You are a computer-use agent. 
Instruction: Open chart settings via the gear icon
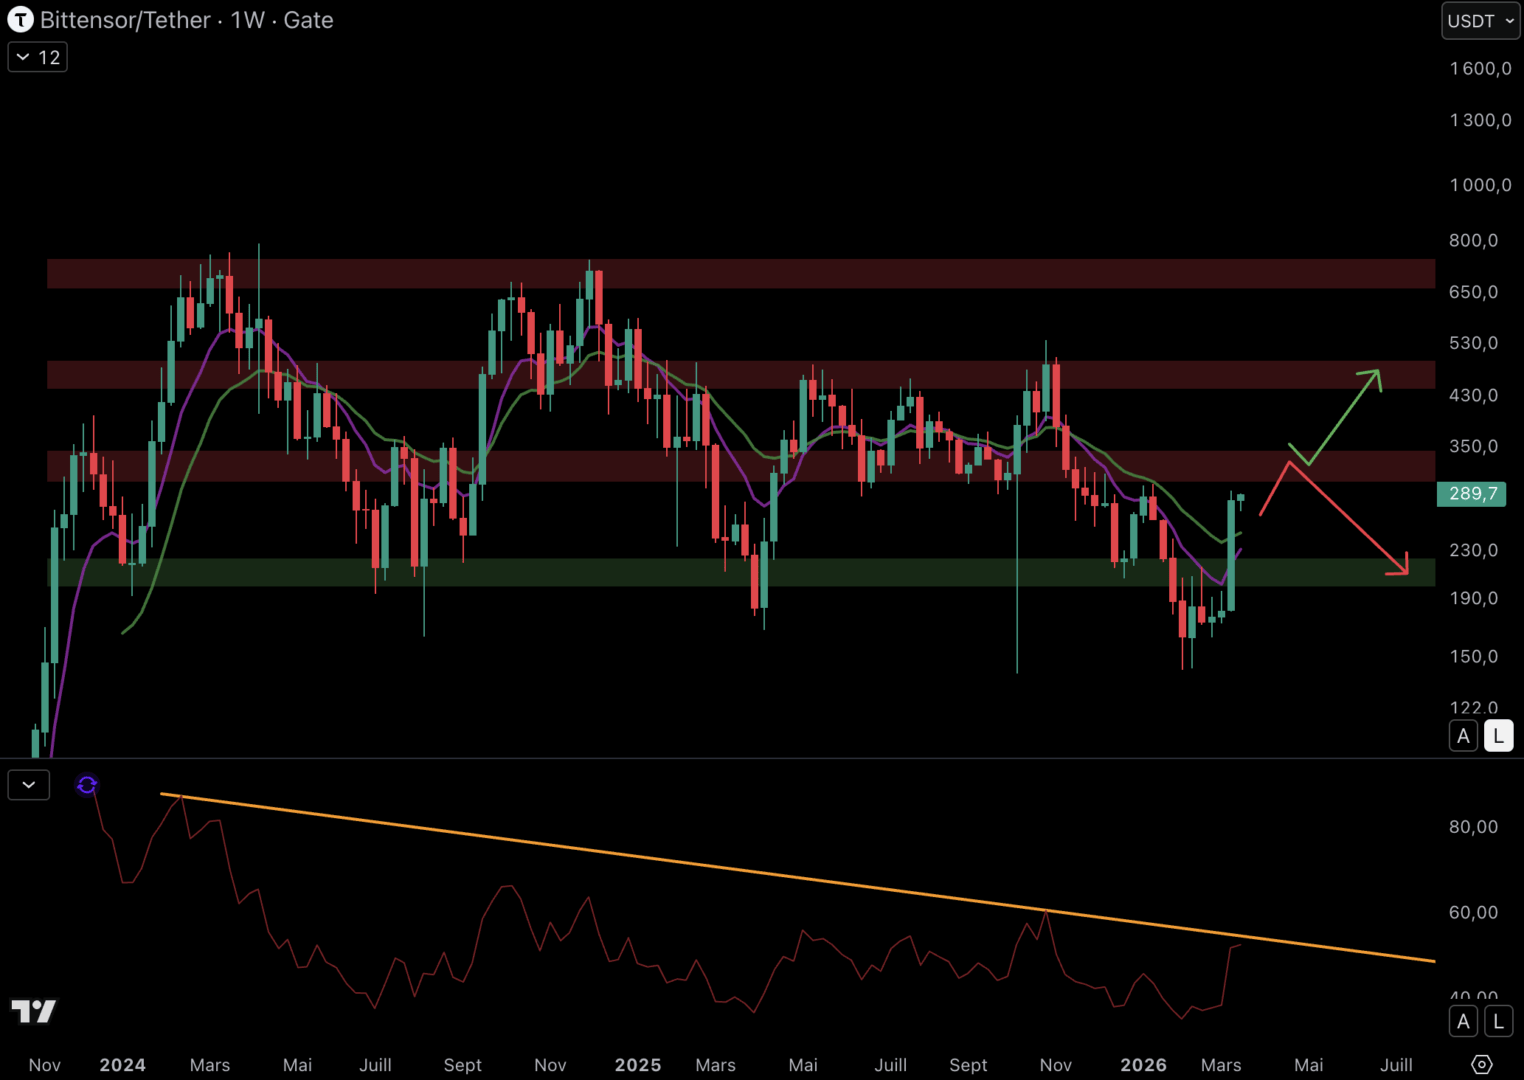click(1482, 1064)
